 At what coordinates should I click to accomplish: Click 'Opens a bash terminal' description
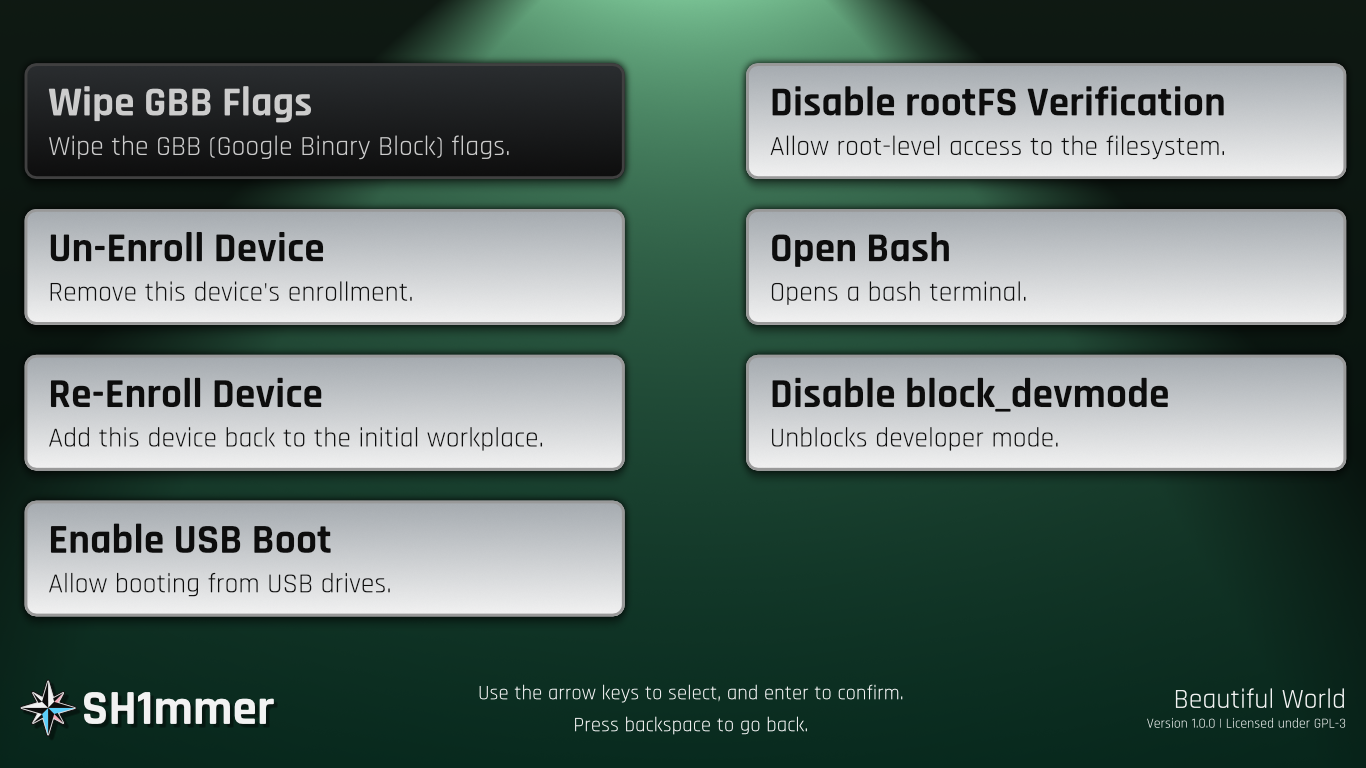898,293
